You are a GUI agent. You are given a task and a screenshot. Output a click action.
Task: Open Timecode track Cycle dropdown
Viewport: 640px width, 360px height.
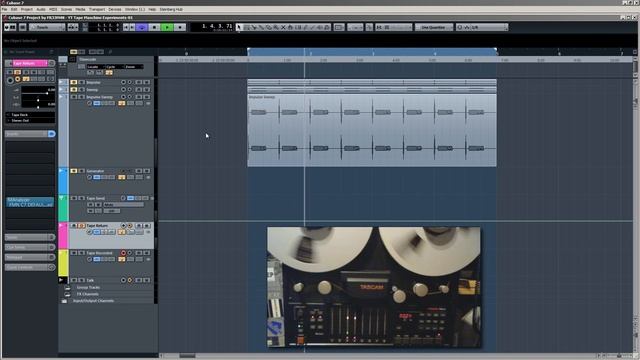point(115,67)
